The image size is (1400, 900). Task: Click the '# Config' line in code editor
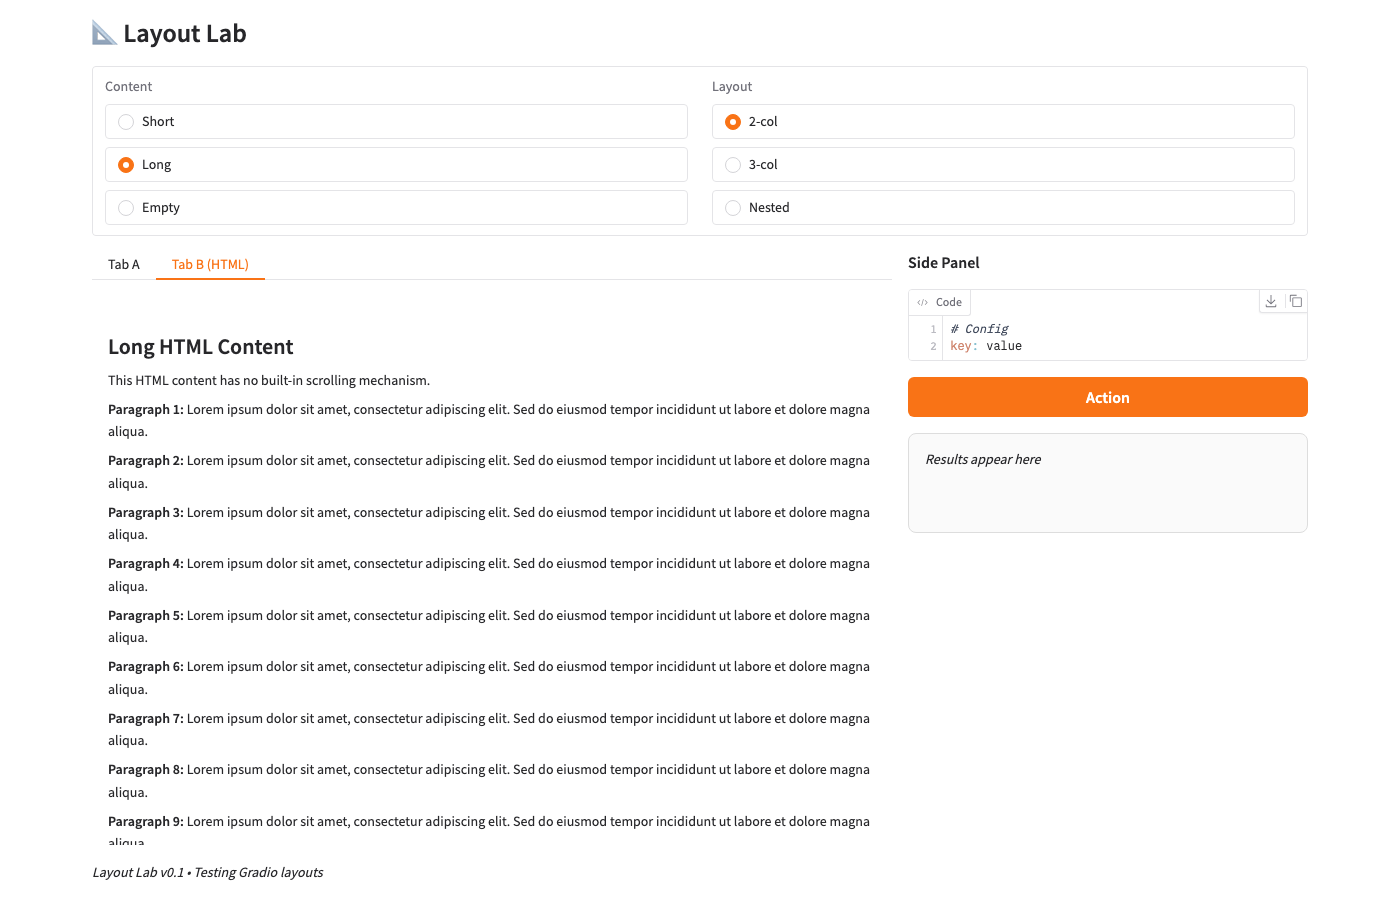(979, 329)
